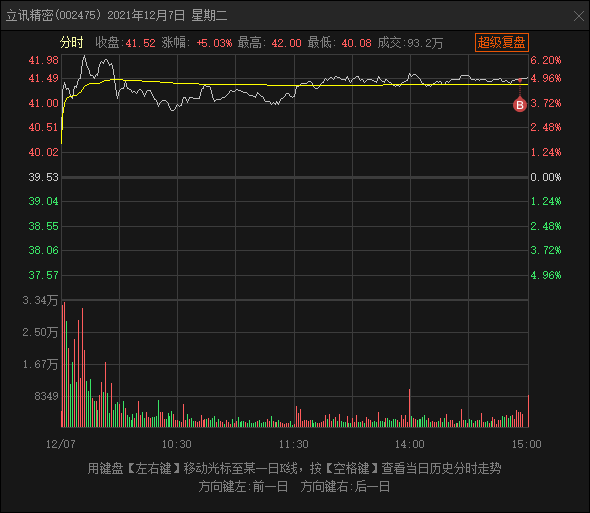
Task: Click the 1.67万 volume axis label
Action: coord(40,364)
